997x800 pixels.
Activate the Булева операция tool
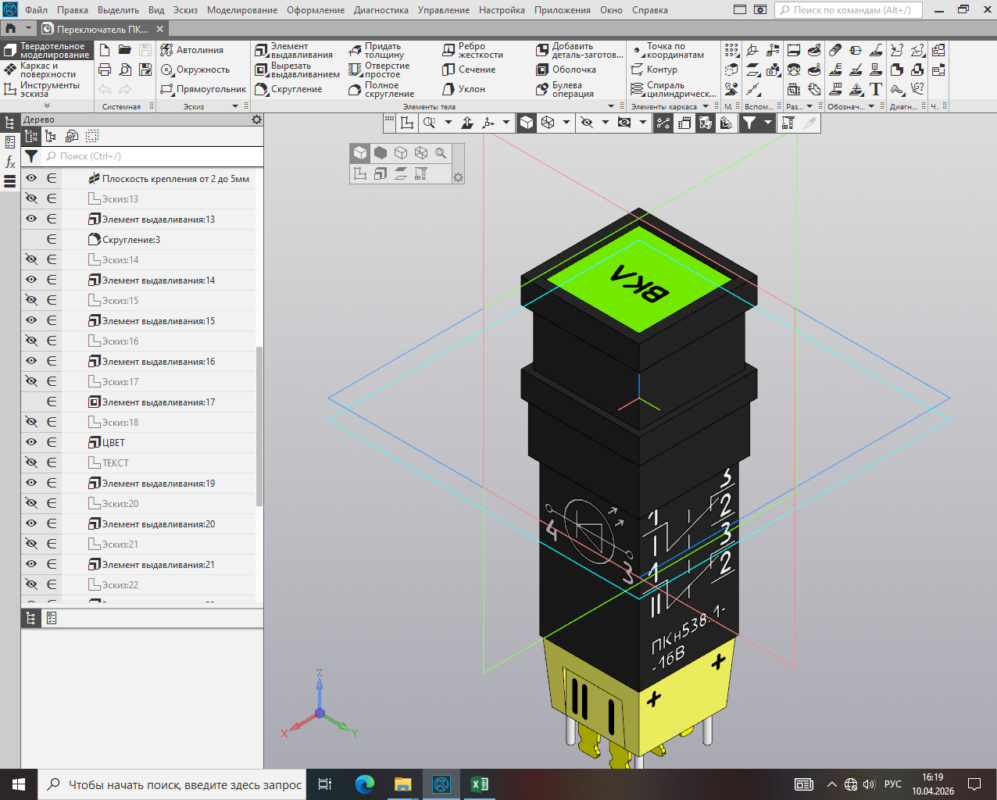(571, 89)
